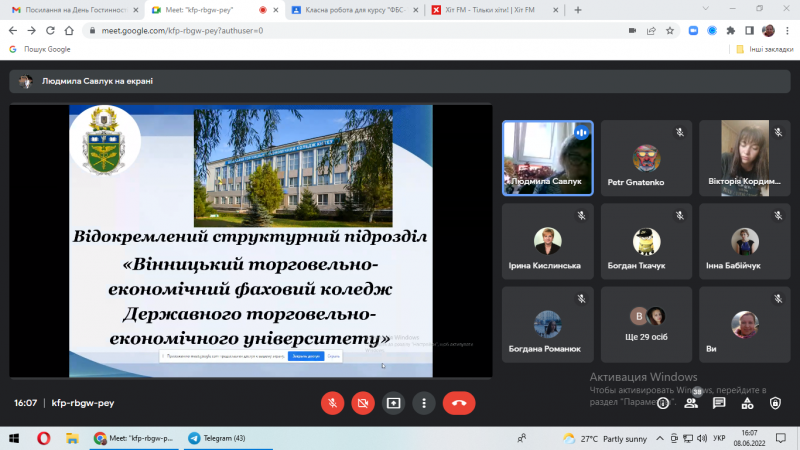Viewport: 800px width, 450px height.
Task: Open the in-call chat panel
Action: [719, 403]
